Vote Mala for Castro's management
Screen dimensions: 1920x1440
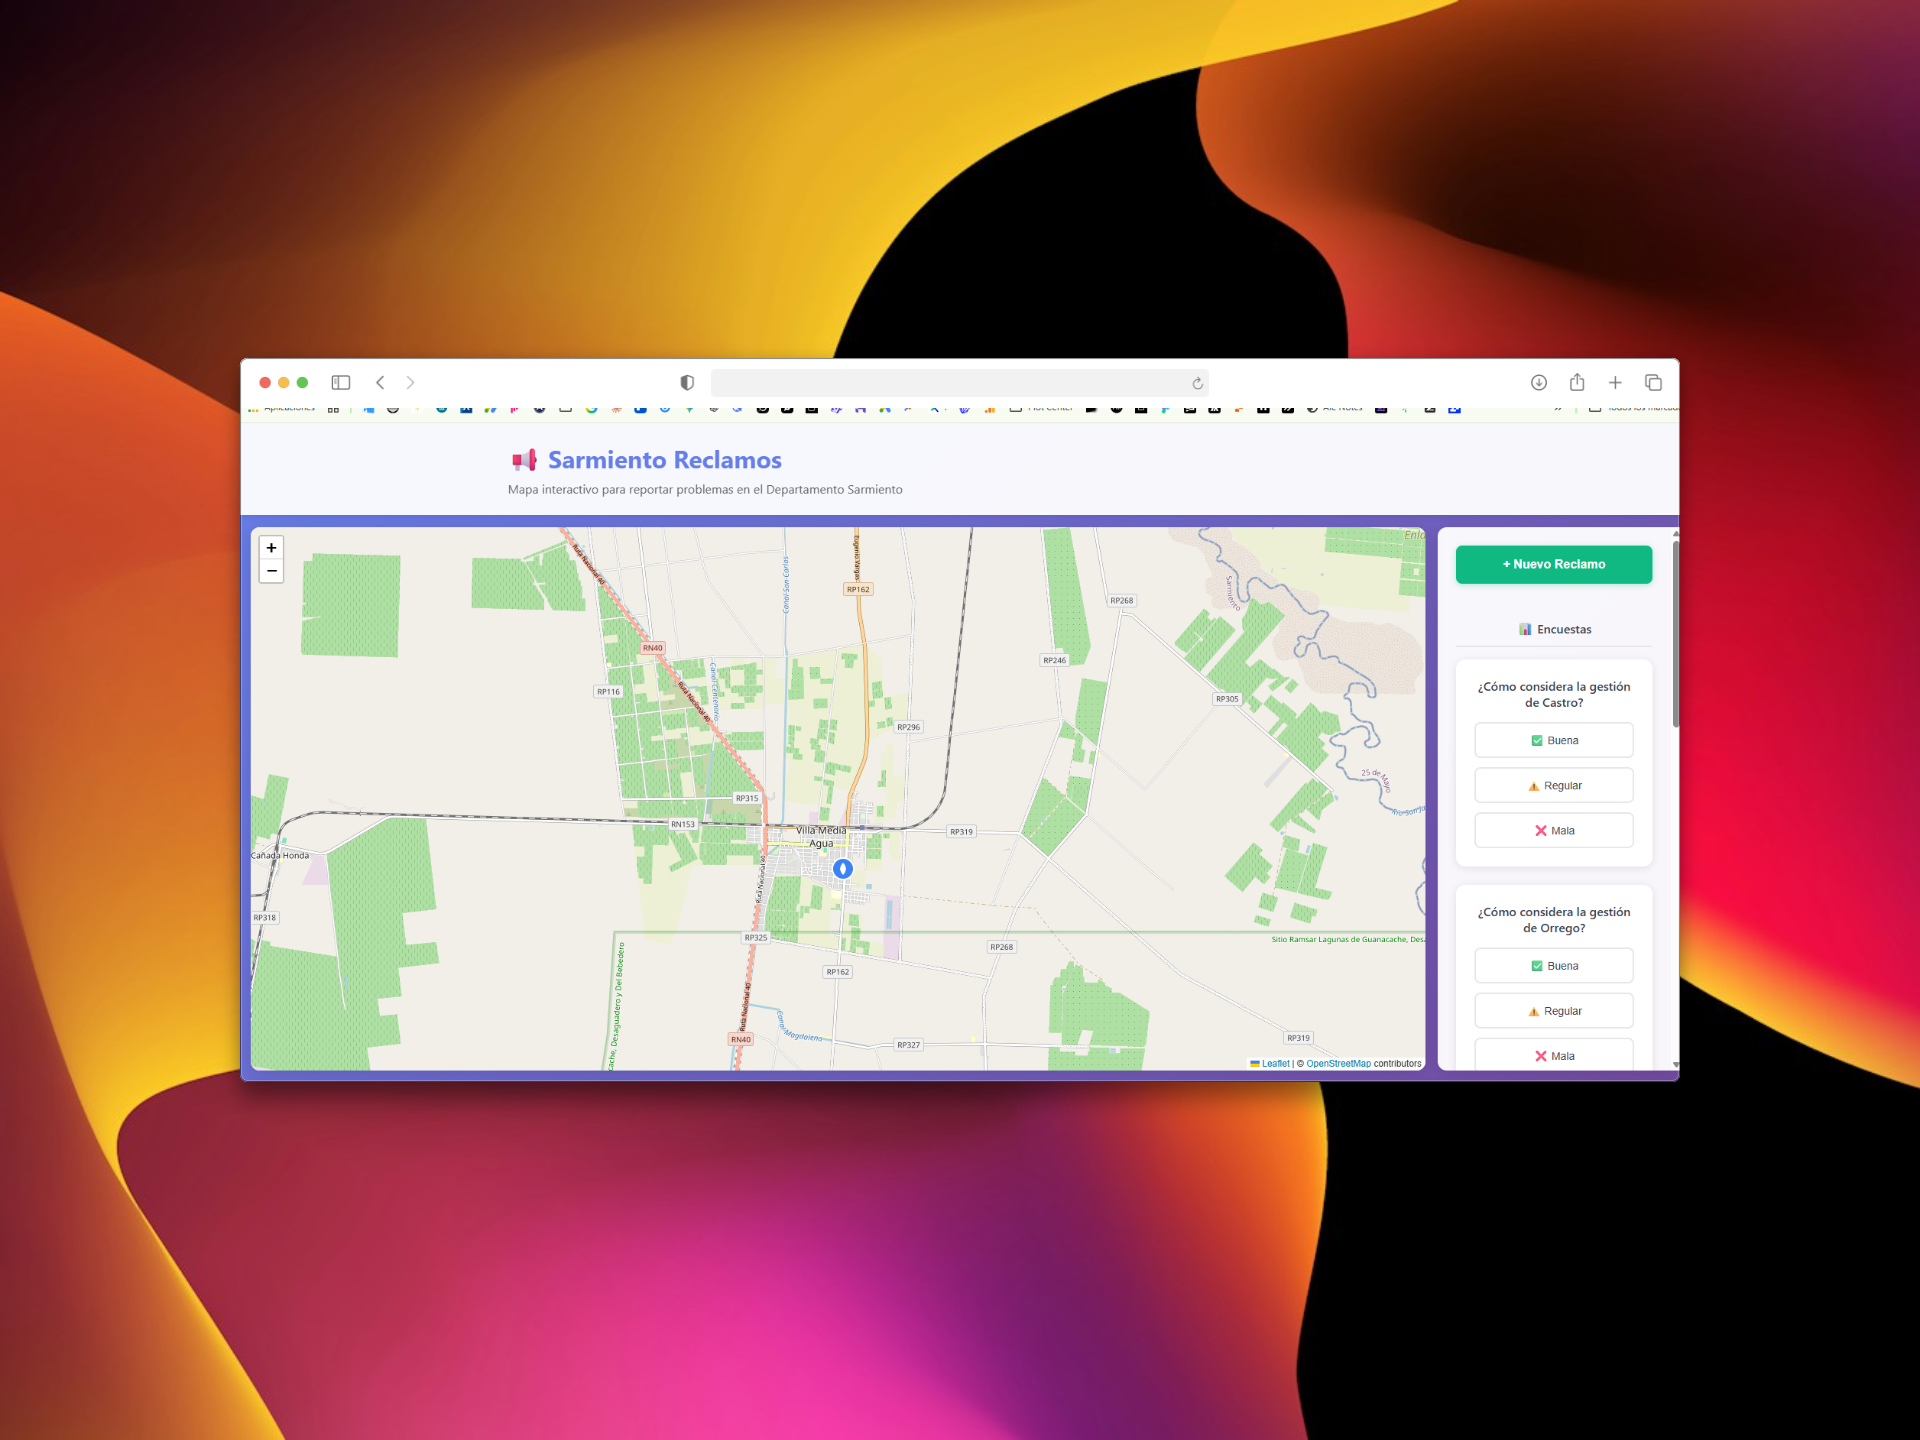[x=1554, y=831]
